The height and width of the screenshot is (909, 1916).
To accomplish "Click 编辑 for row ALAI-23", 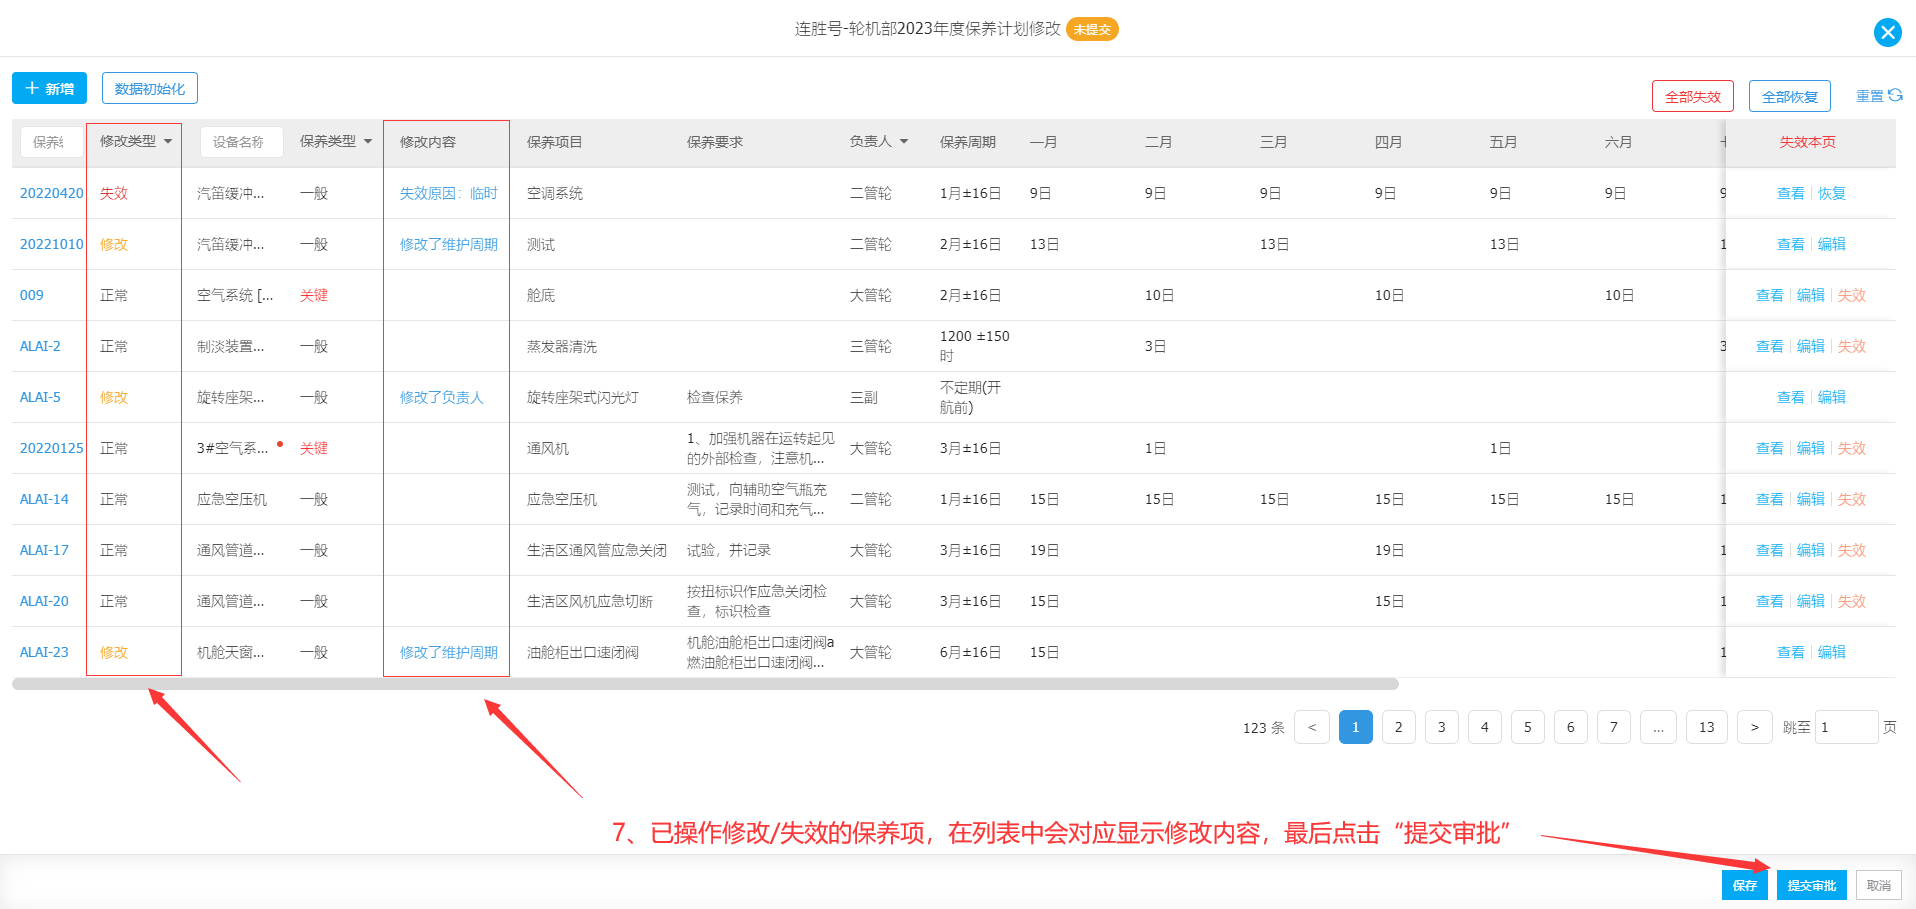I will [x=1831, y=652].
